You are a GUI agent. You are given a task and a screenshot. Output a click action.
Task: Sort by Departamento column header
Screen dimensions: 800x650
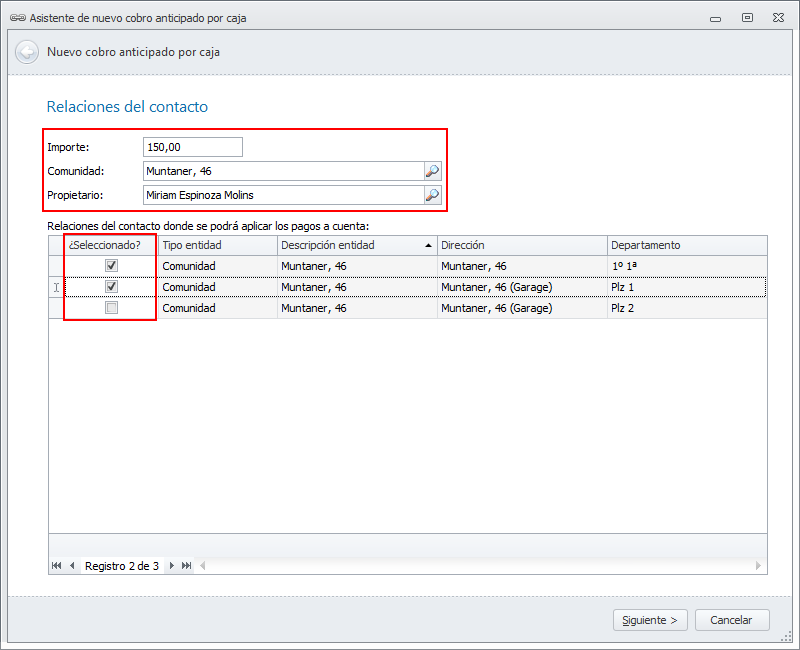click(x=687, y=245)
